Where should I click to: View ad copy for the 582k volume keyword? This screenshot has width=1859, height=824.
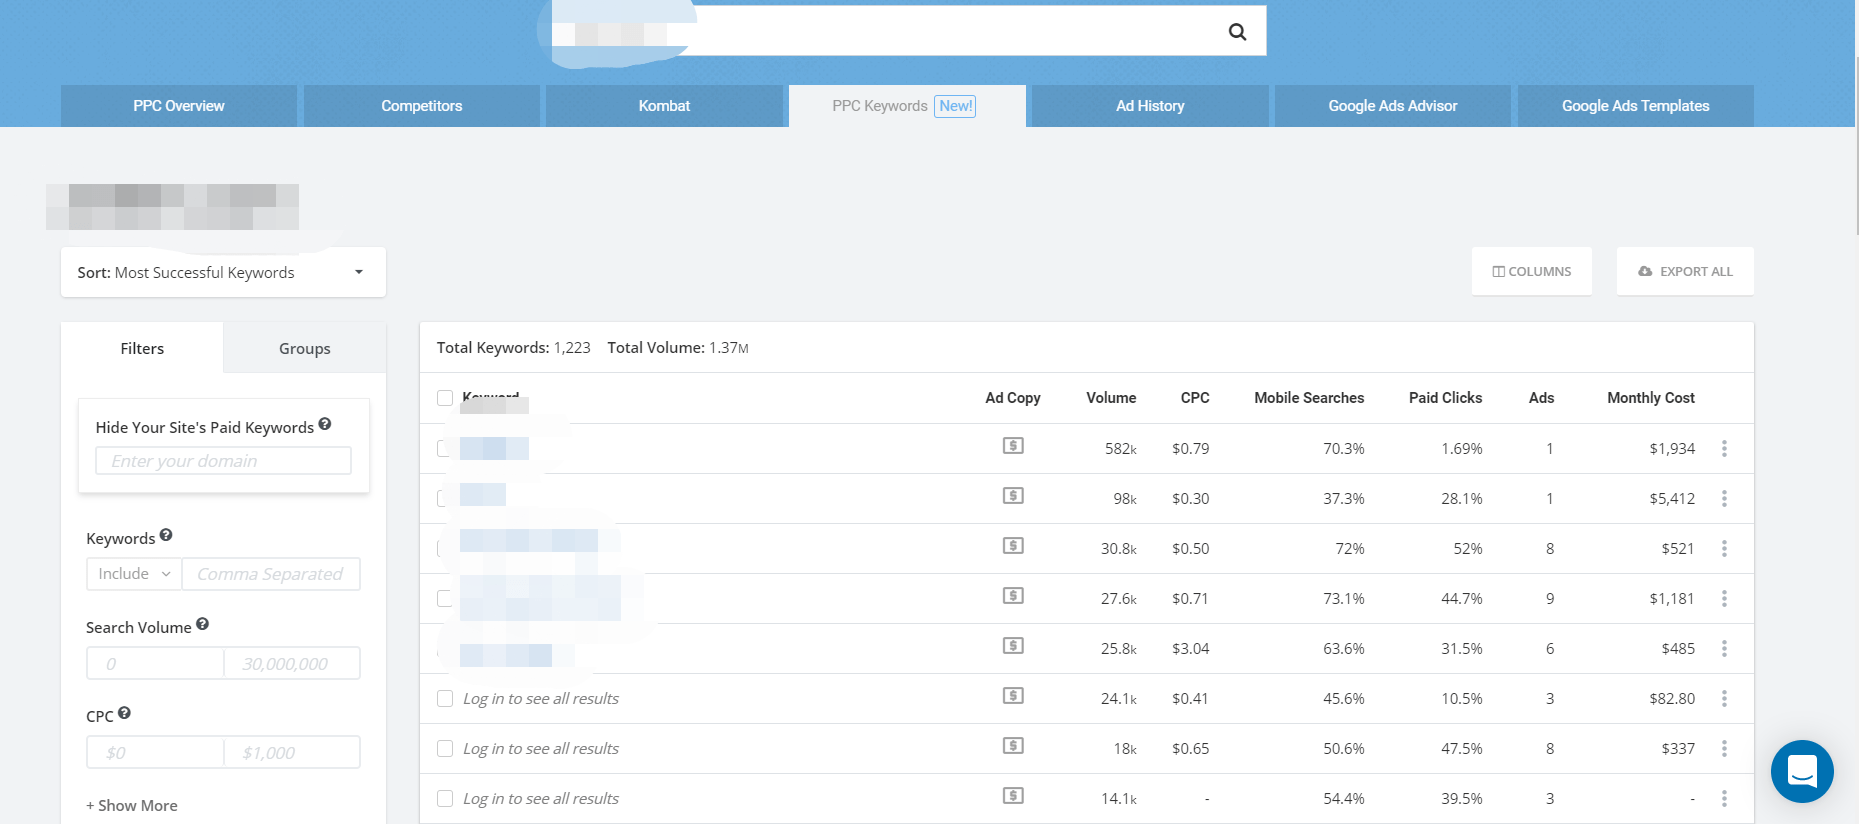tap(1013, 446)
